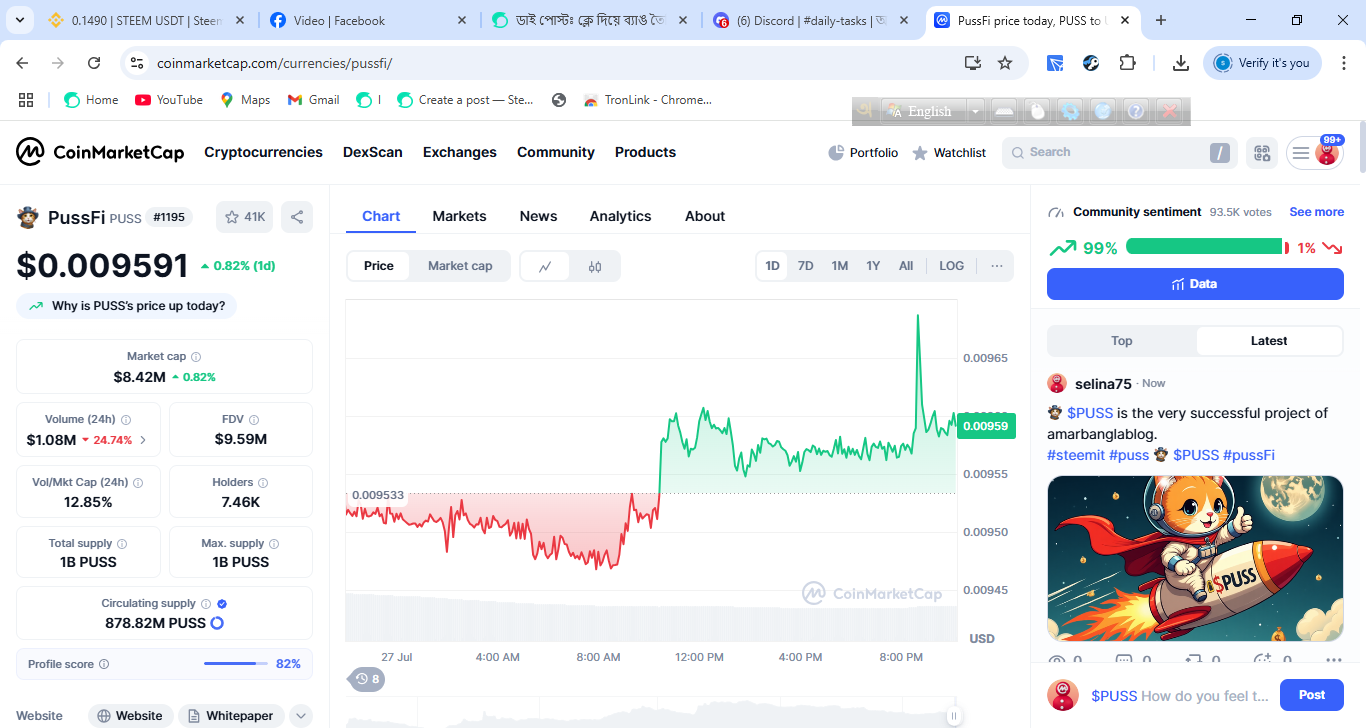Set chart range to 1Y
This screenshot has height=728, width=1366.
[x=873, y=266]
